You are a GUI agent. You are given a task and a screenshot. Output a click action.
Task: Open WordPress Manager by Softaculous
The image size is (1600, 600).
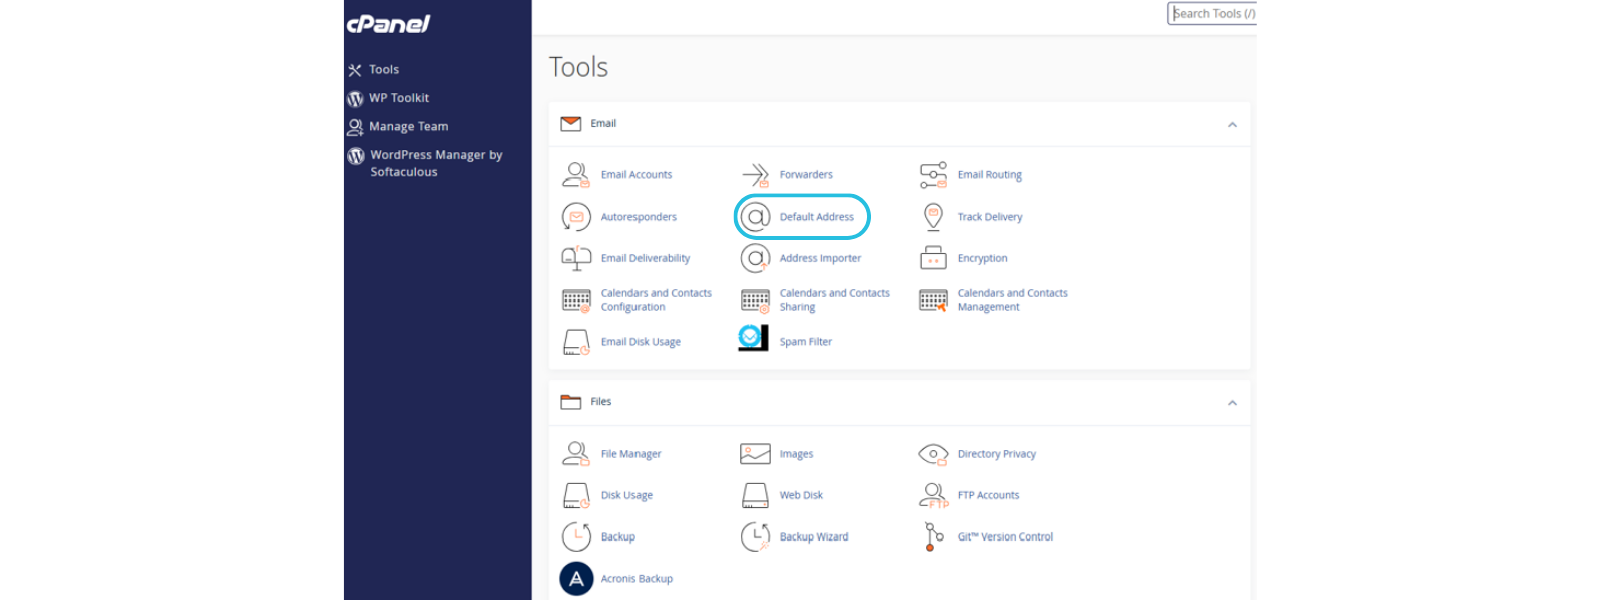click(x=425, y=163)
